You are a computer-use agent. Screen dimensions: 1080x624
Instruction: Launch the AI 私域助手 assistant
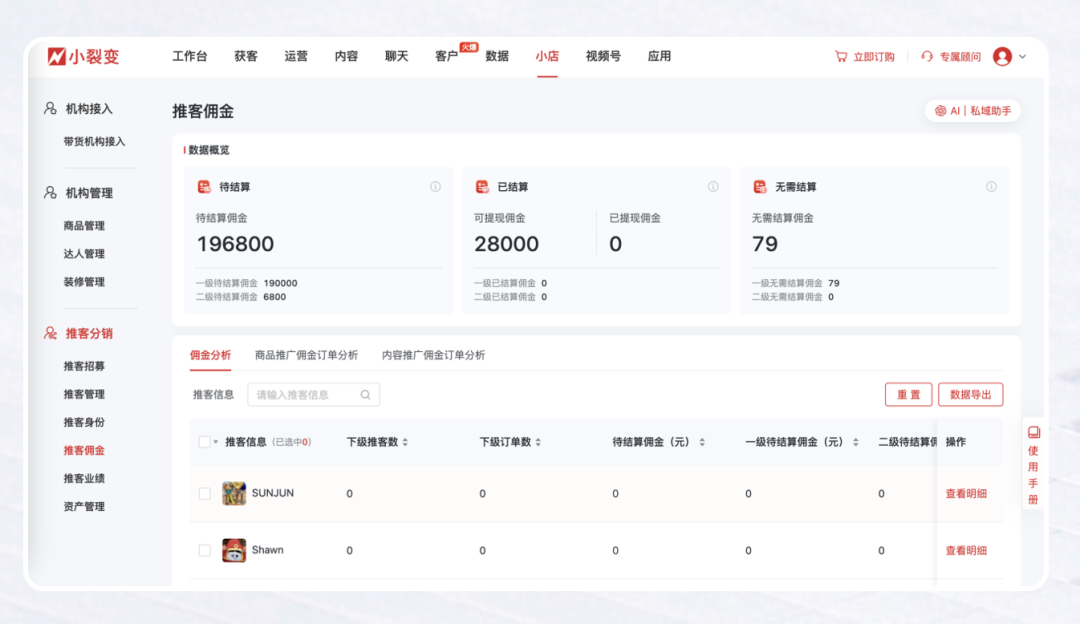click(971, 110)
